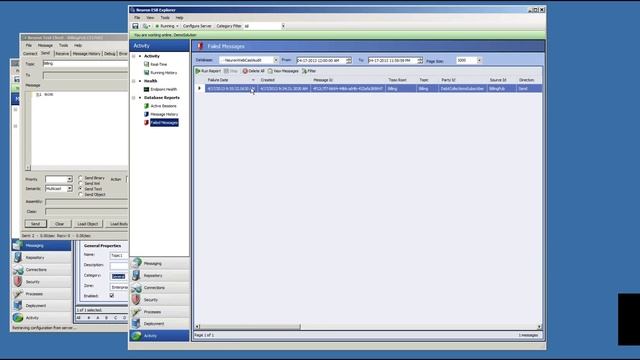Click Load Object button in Test Client
Screen dimensions: 640x360
click(88, 224)
